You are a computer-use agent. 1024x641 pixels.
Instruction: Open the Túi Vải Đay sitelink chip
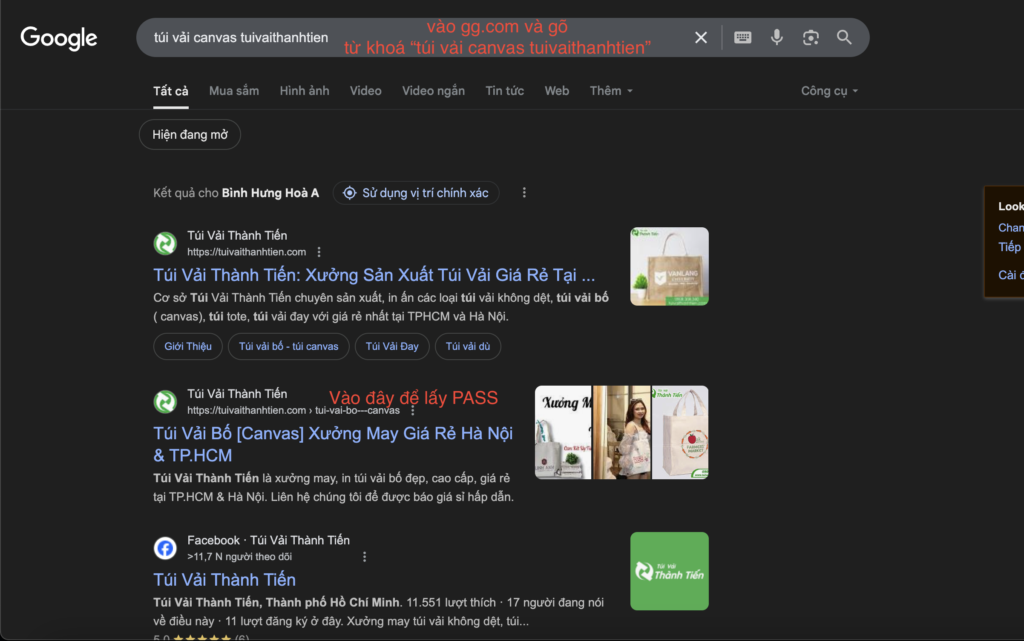[392, 347]
